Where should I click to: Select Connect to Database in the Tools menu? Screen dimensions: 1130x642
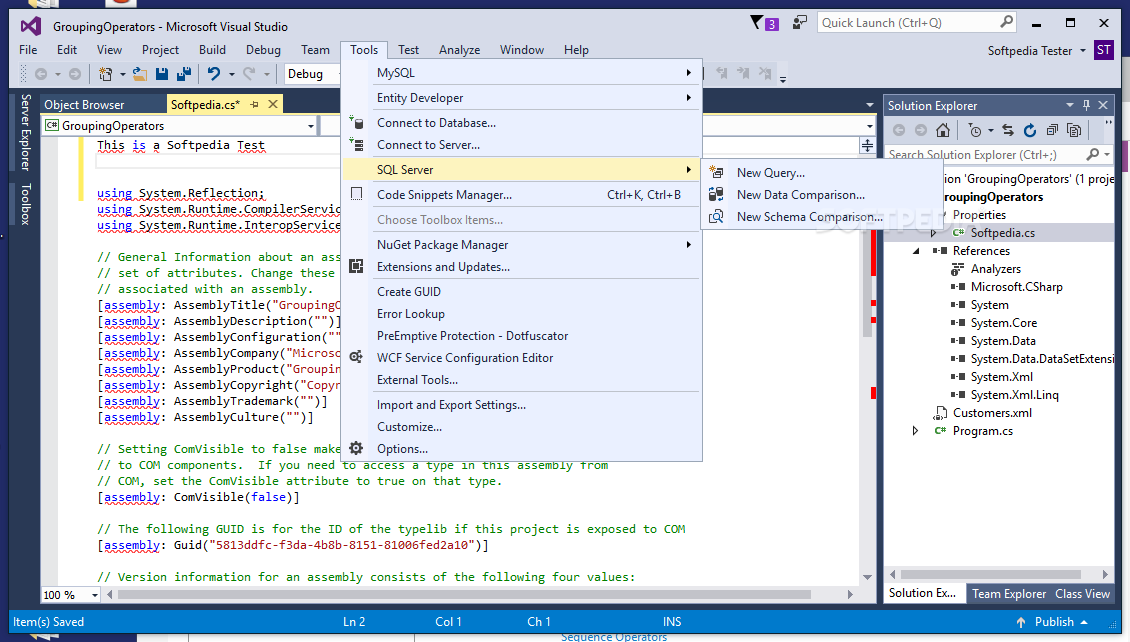click(x=521, y=122)
